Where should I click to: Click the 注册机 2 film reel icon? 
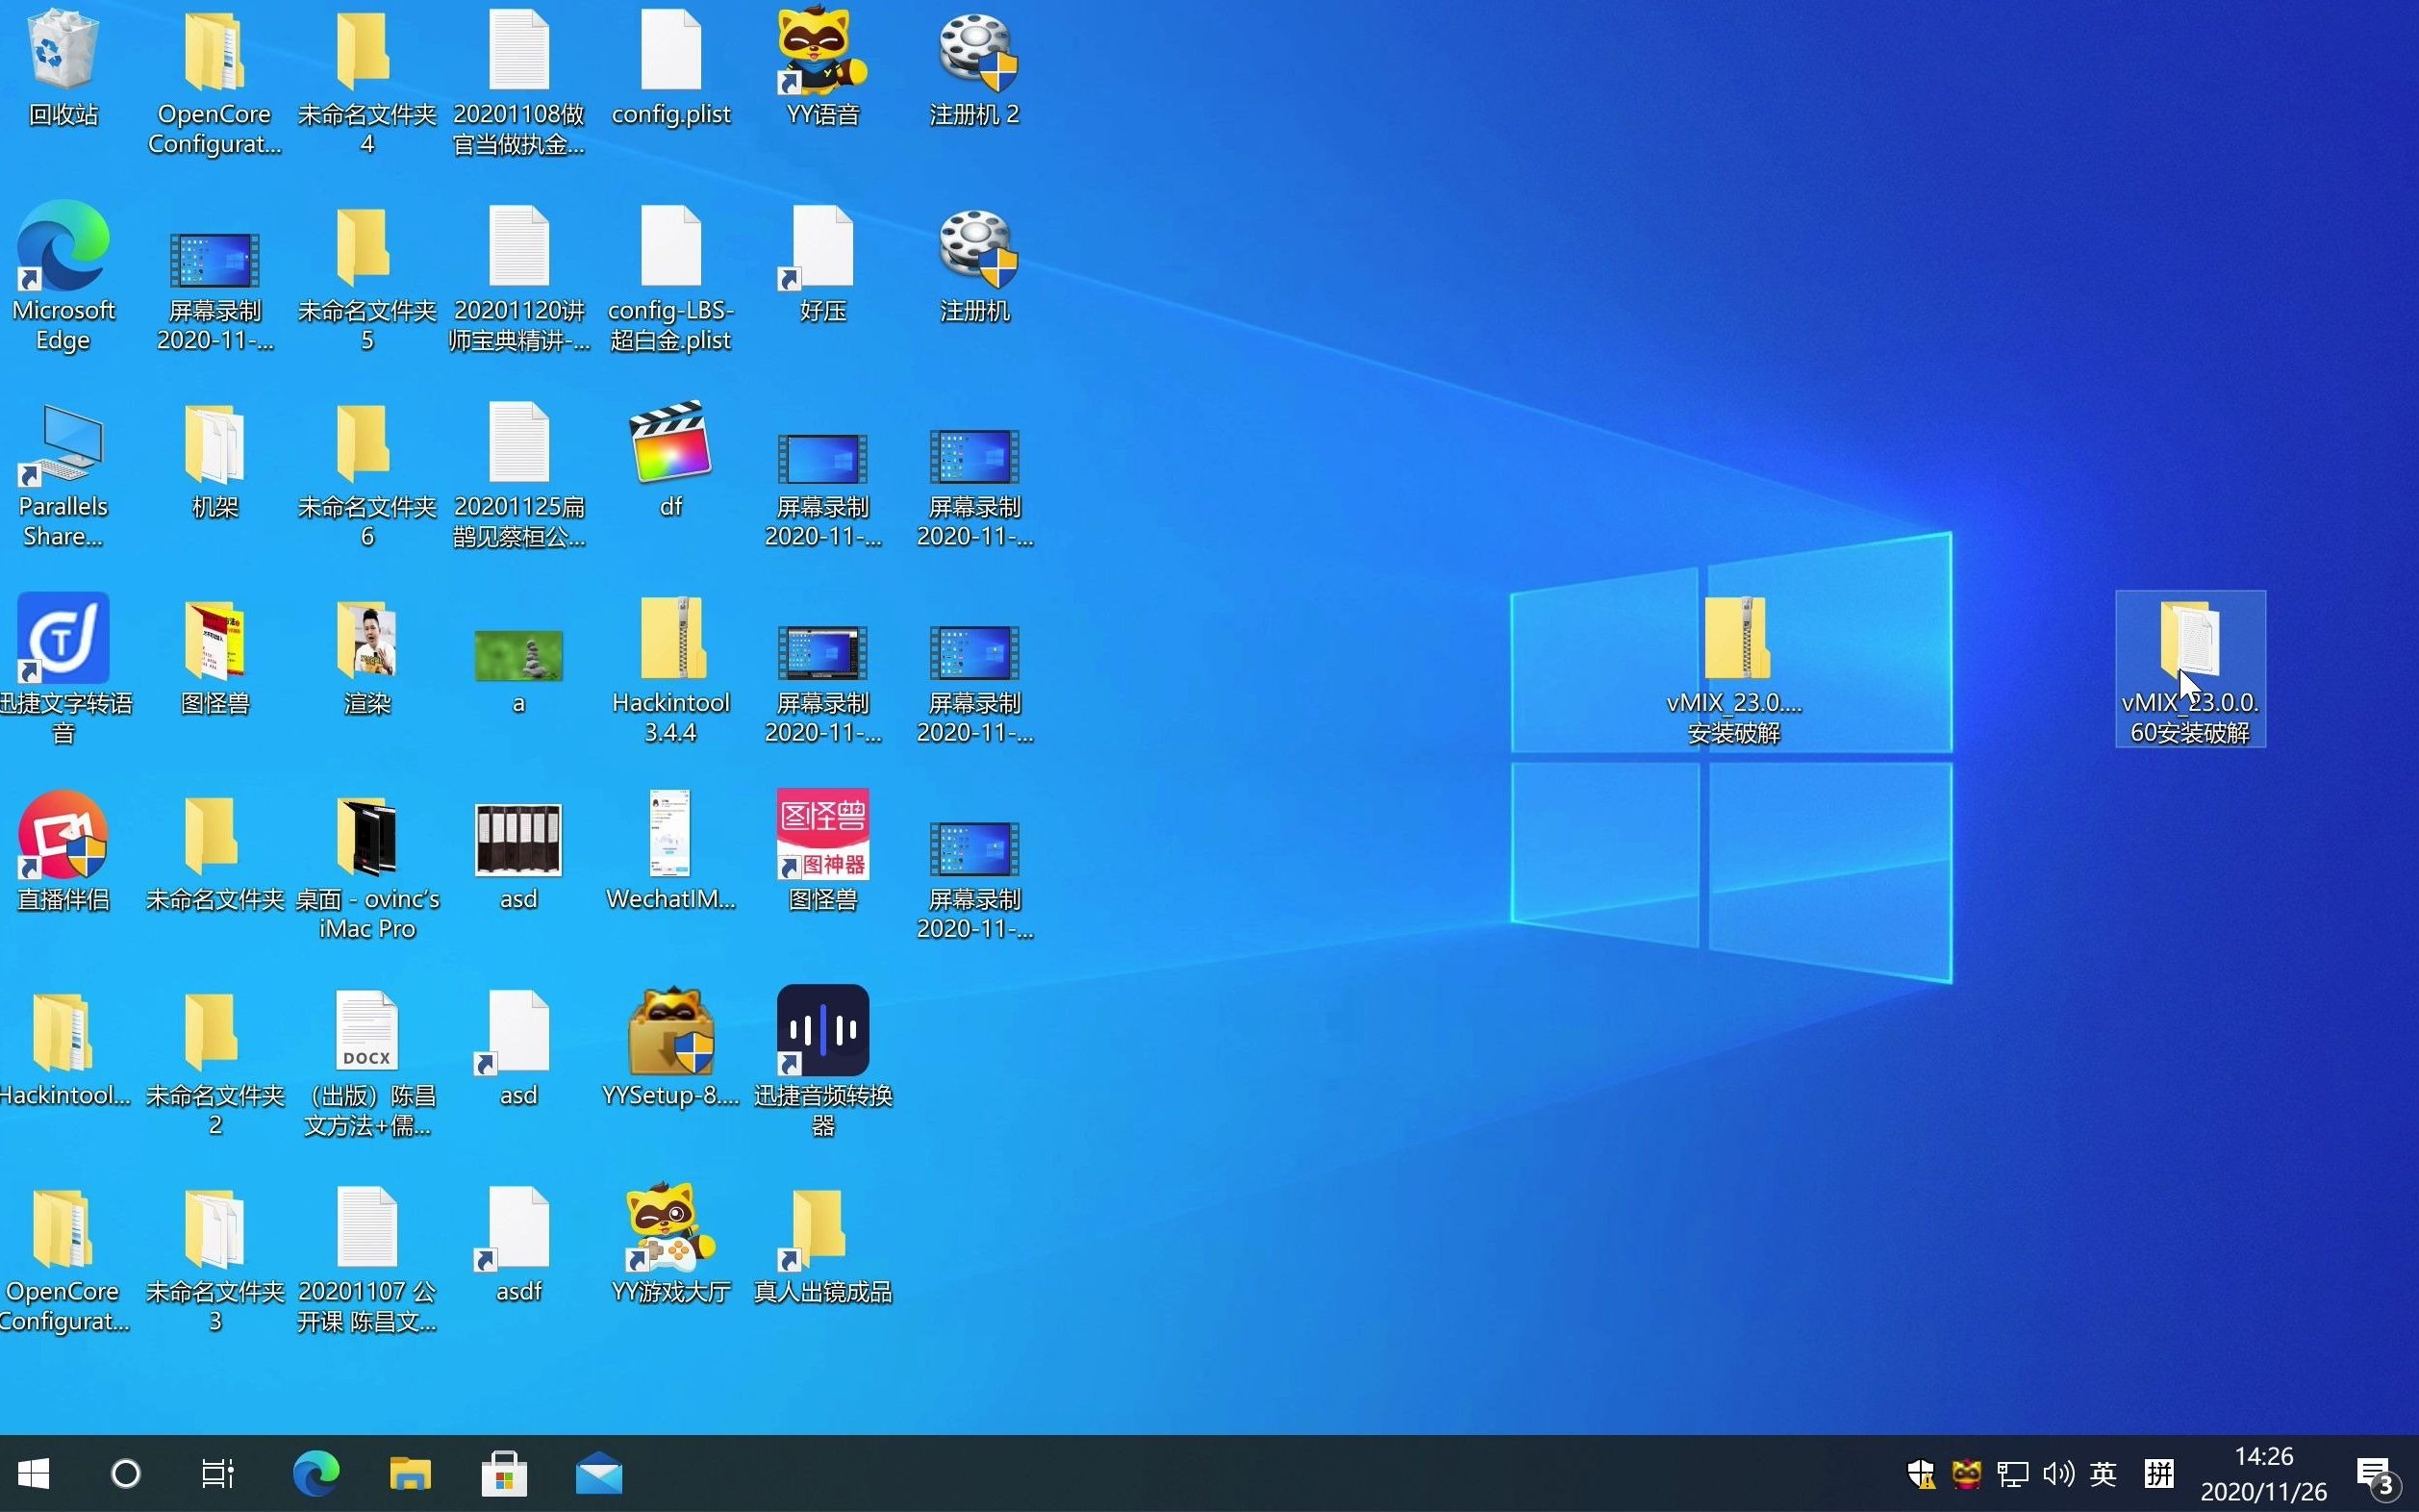(x=975, y=52)
